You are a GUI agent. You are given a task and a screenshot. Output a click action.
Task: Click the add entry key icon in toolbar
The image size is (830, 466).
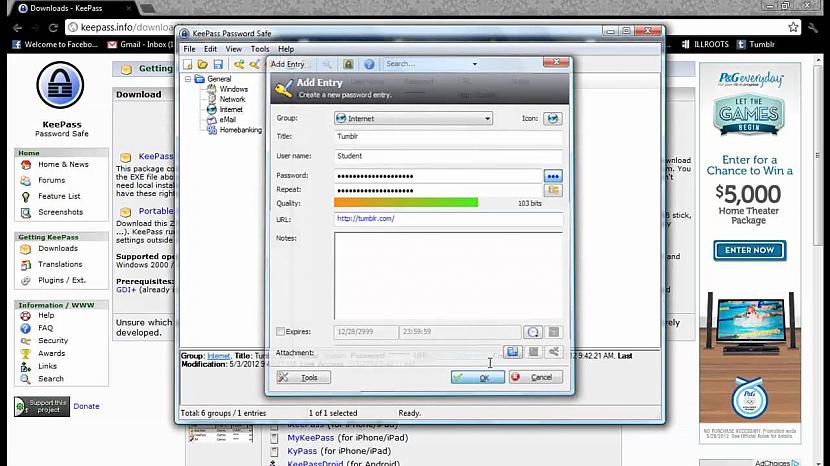[x=239, y=65]
